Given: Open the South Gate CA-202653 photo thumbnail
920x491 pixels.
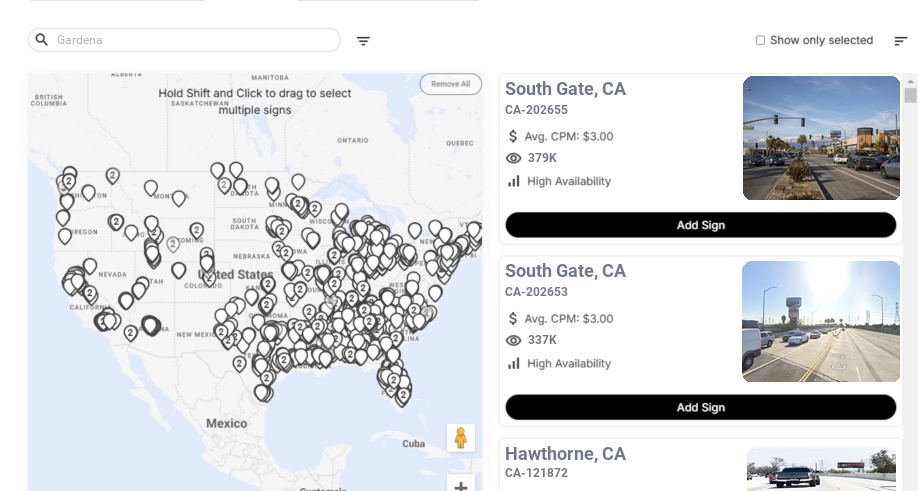Looking at the screenshot, I should coord(821,321).
